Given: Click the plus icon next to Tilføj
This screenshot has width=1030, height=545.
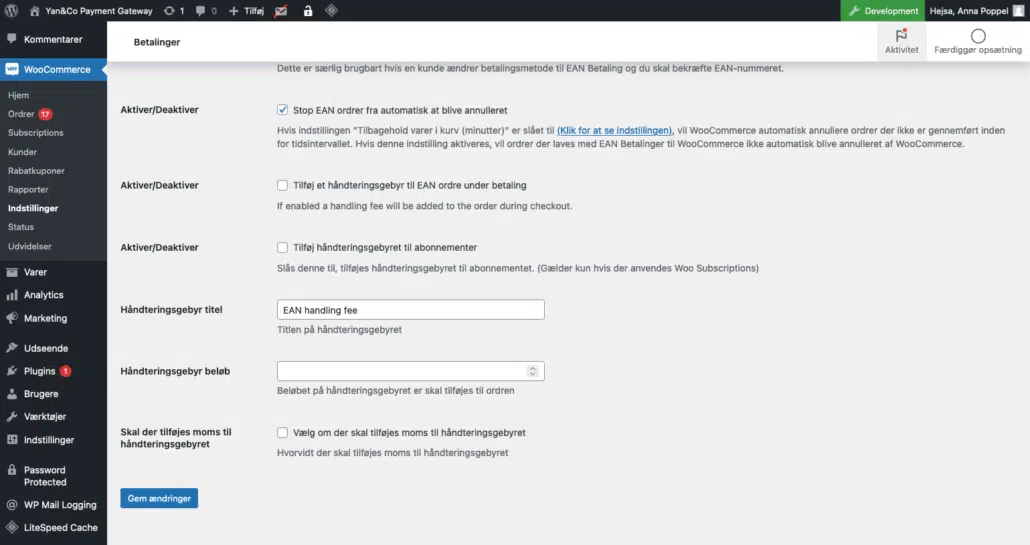Looking at the screenshot, I should [x=233, y=11].
